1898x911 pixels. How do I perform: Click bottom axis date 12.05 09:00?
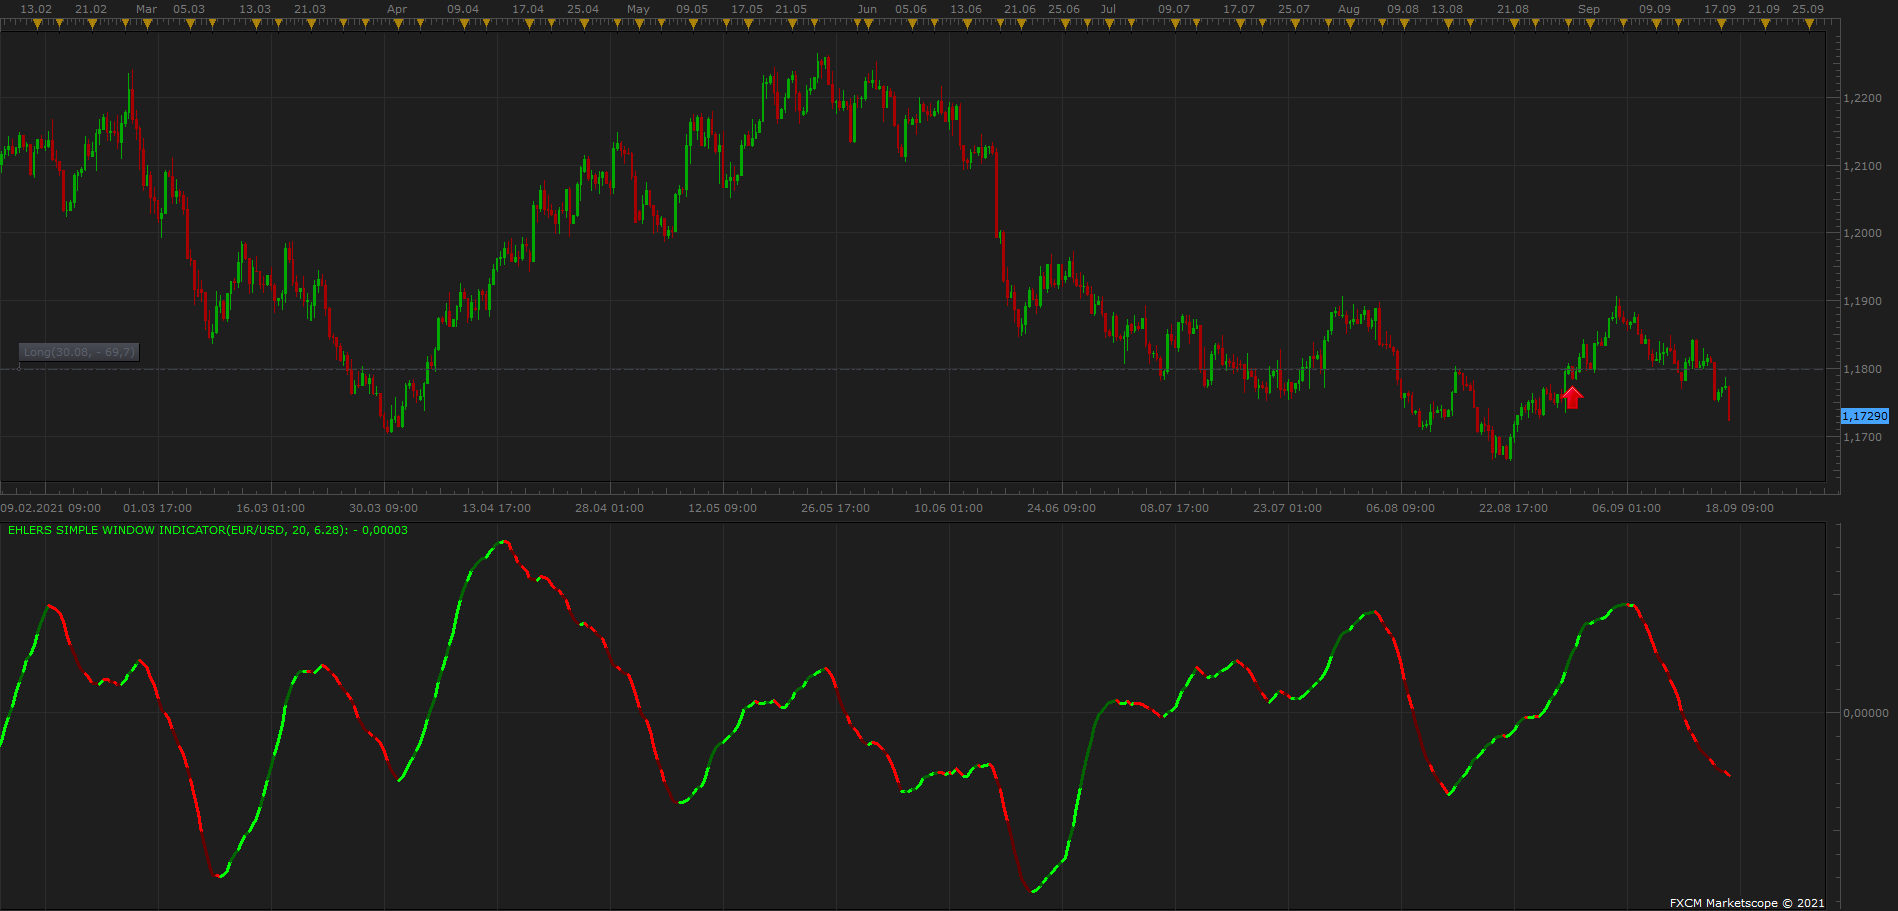click(723, 508)
